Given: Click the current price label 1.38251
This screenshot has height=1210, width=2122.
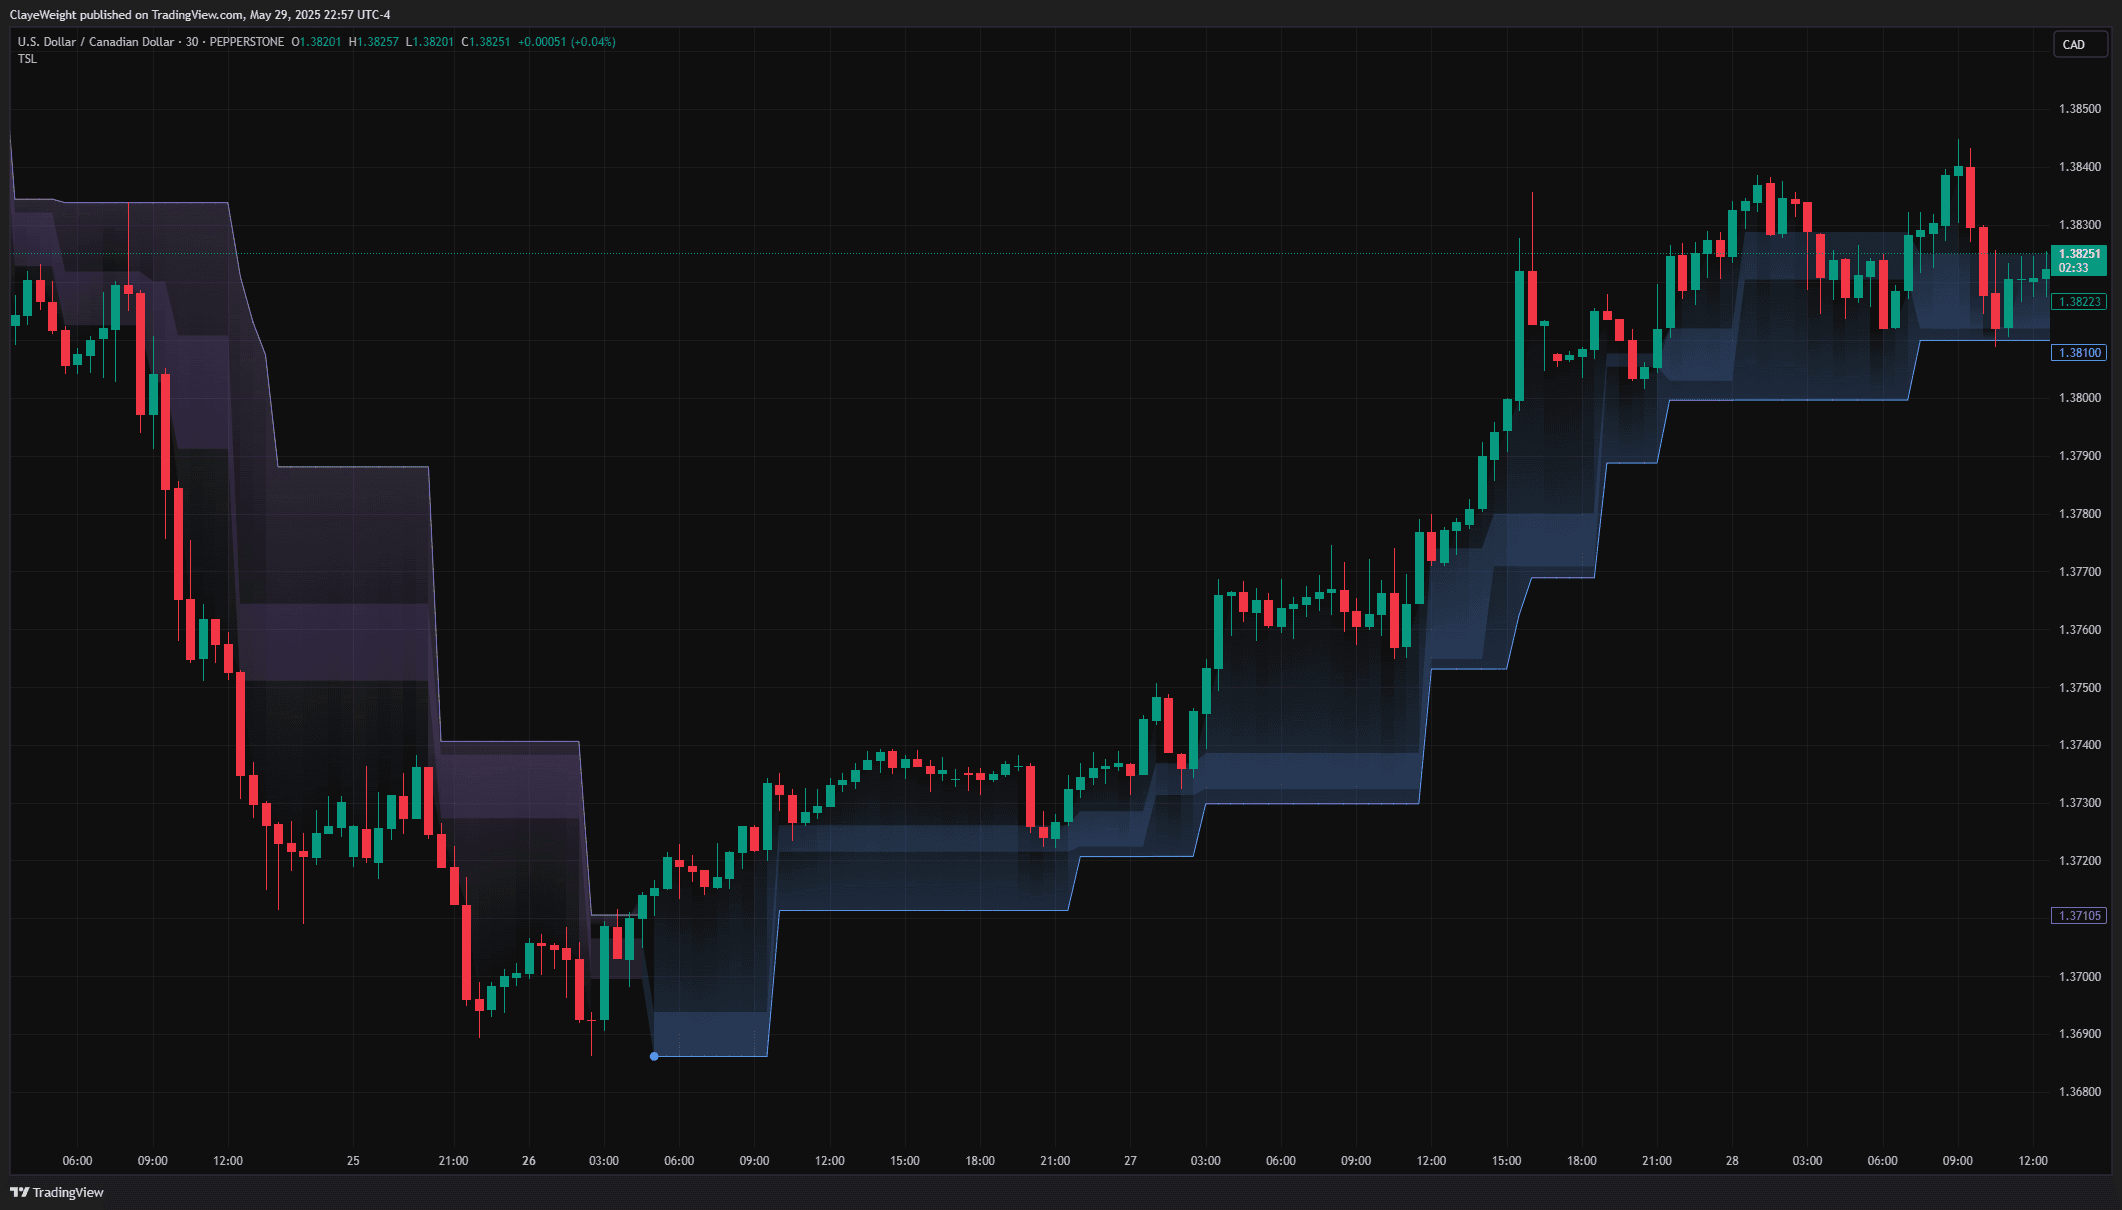Looking at the screenshot, I should coord(2079,254).
